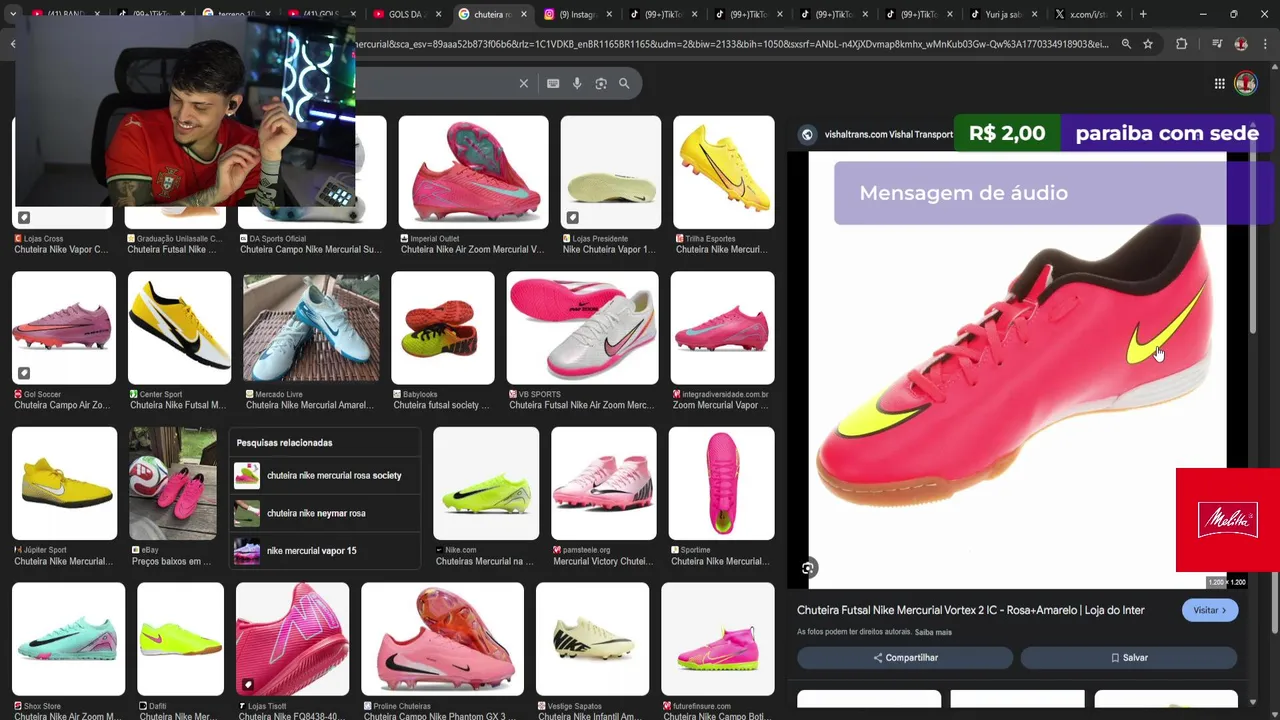Open the Lojas Presidente shoe sole thumbnail

click(610, 172)
